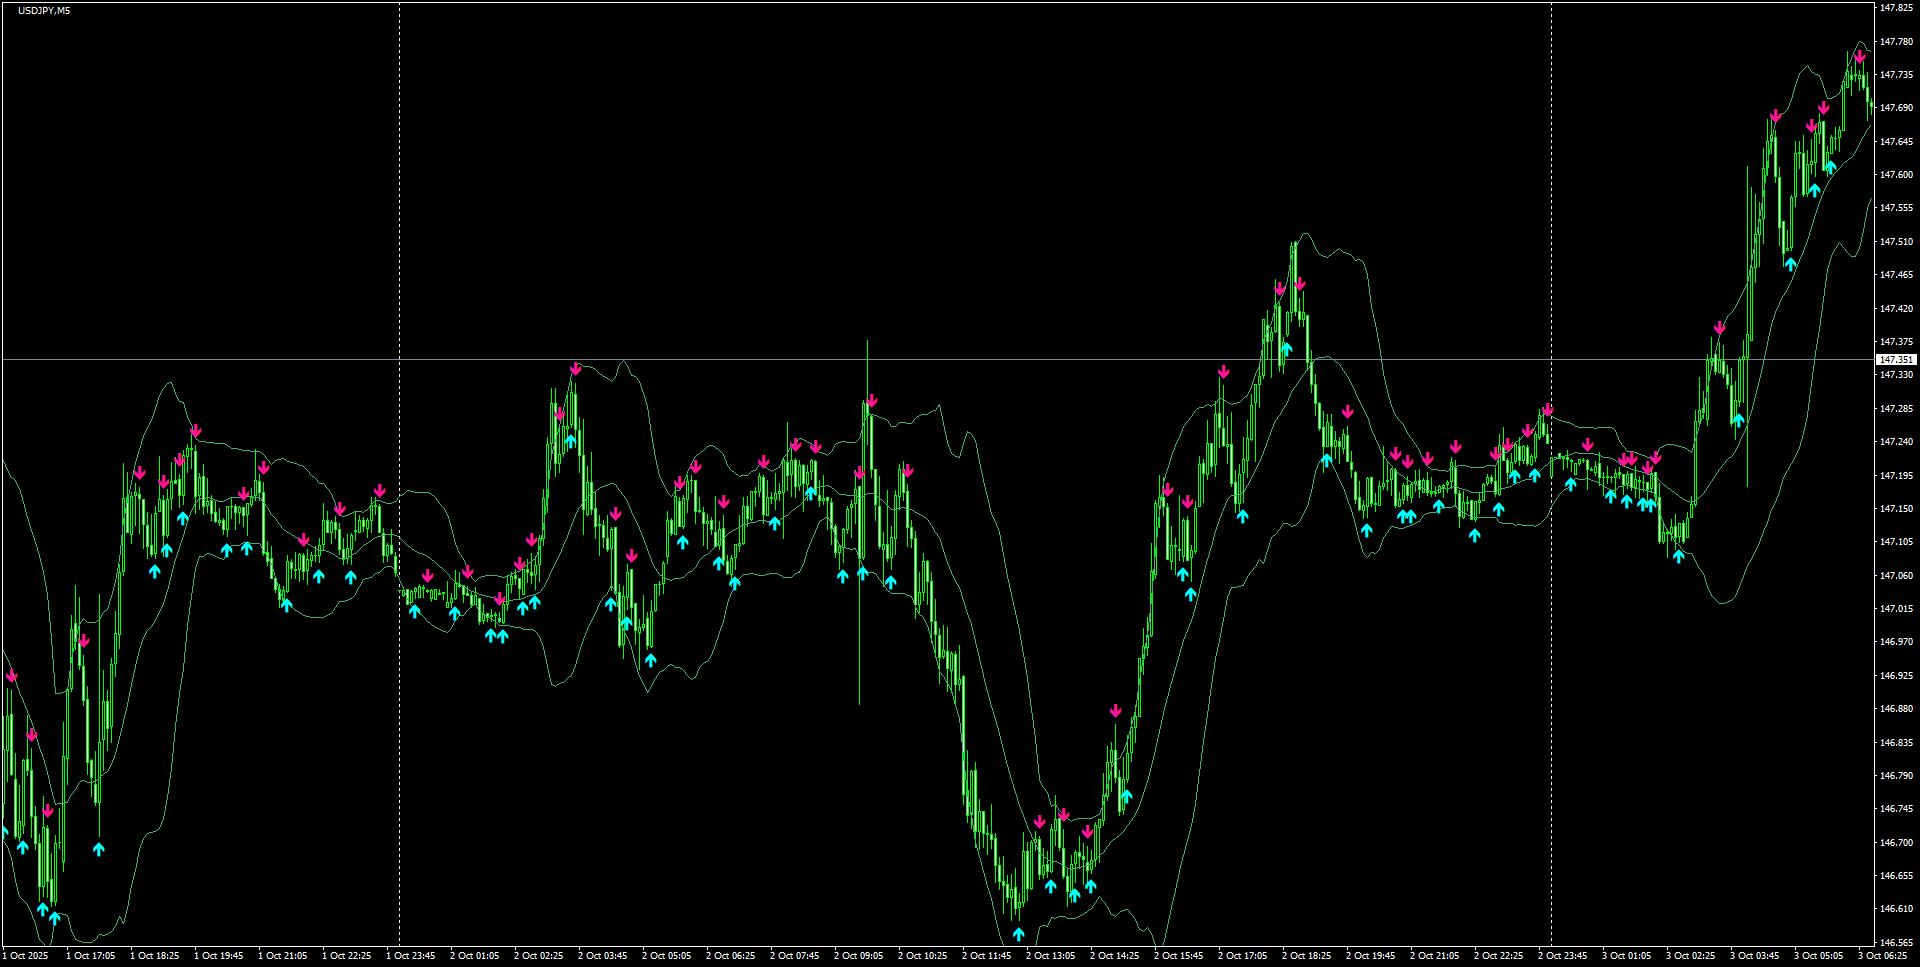Select the leftmost pink down arrow at chart edge
This screenshot has height=967, width=1920.
12,676
